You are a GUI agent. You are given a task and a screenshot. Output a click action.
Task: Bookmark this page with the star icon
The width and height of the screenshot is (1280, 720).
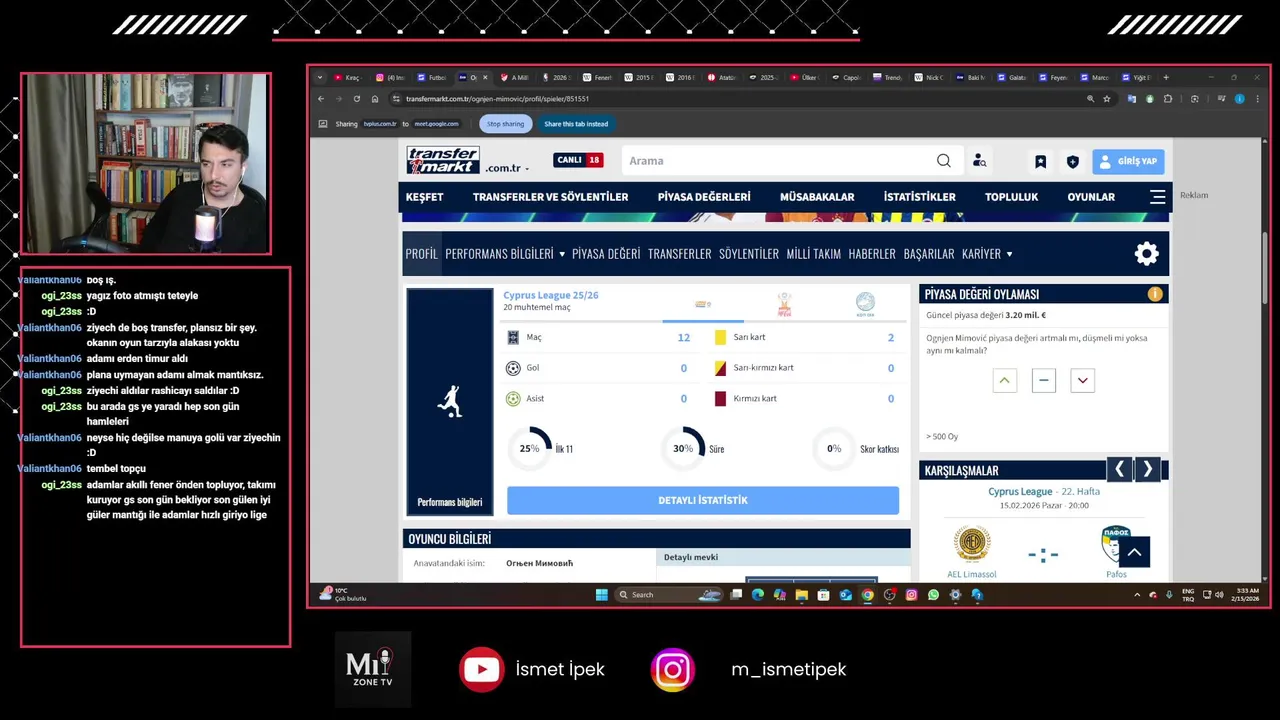coord(1107,99)
